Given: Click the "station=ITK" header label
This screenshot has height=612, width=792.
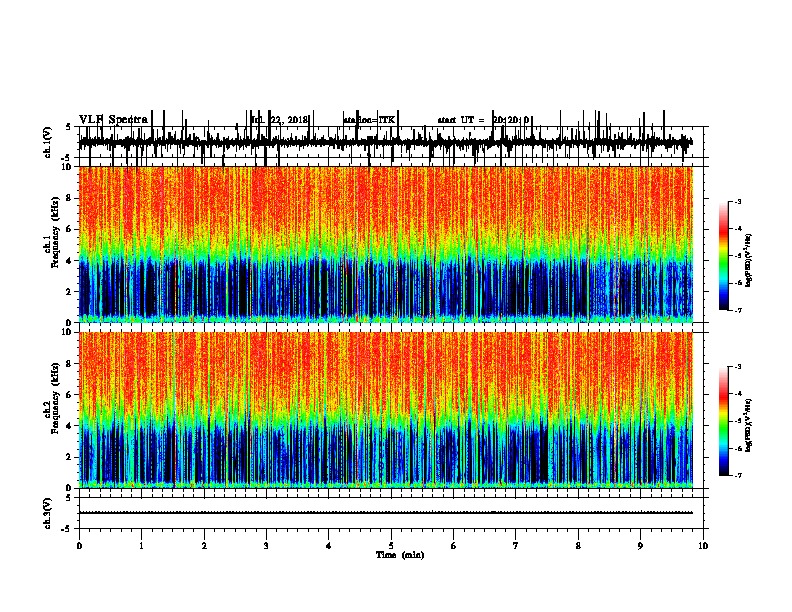Looking at the screenshot, I should (369, 120).
